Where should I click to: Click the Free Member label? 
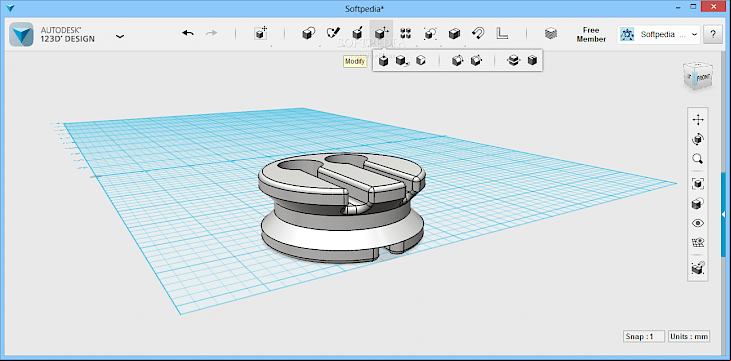click(x=591, y=35)
